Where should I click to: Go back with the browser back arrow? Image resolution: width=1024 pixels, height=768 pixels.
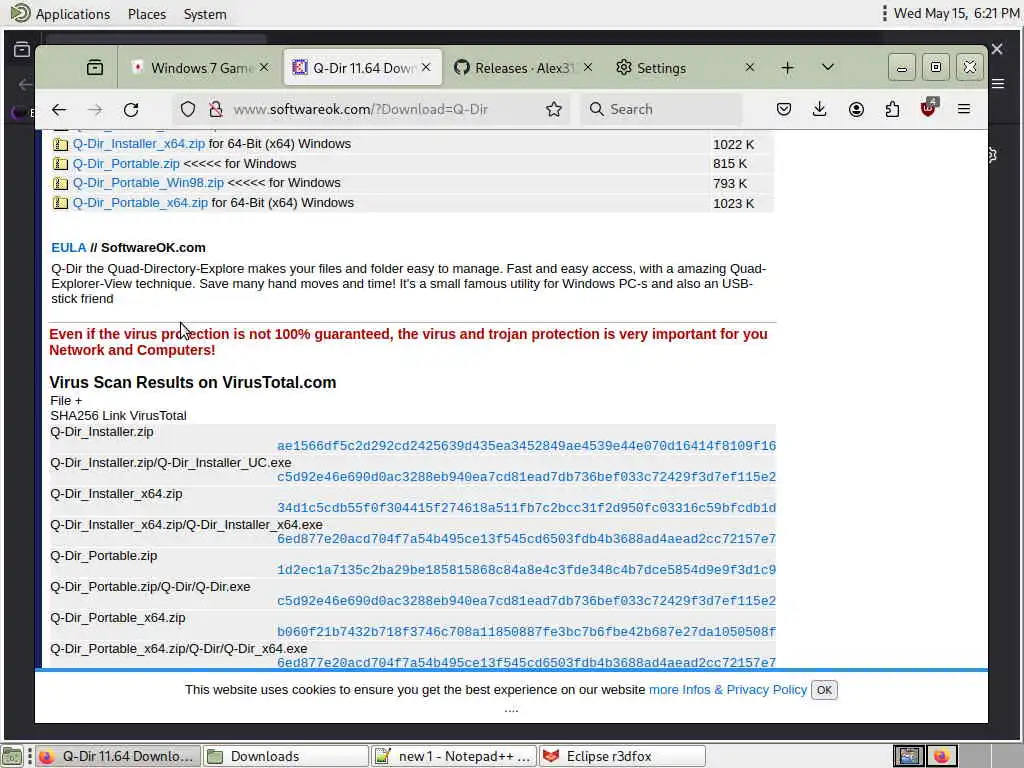[x=59, y=110]
